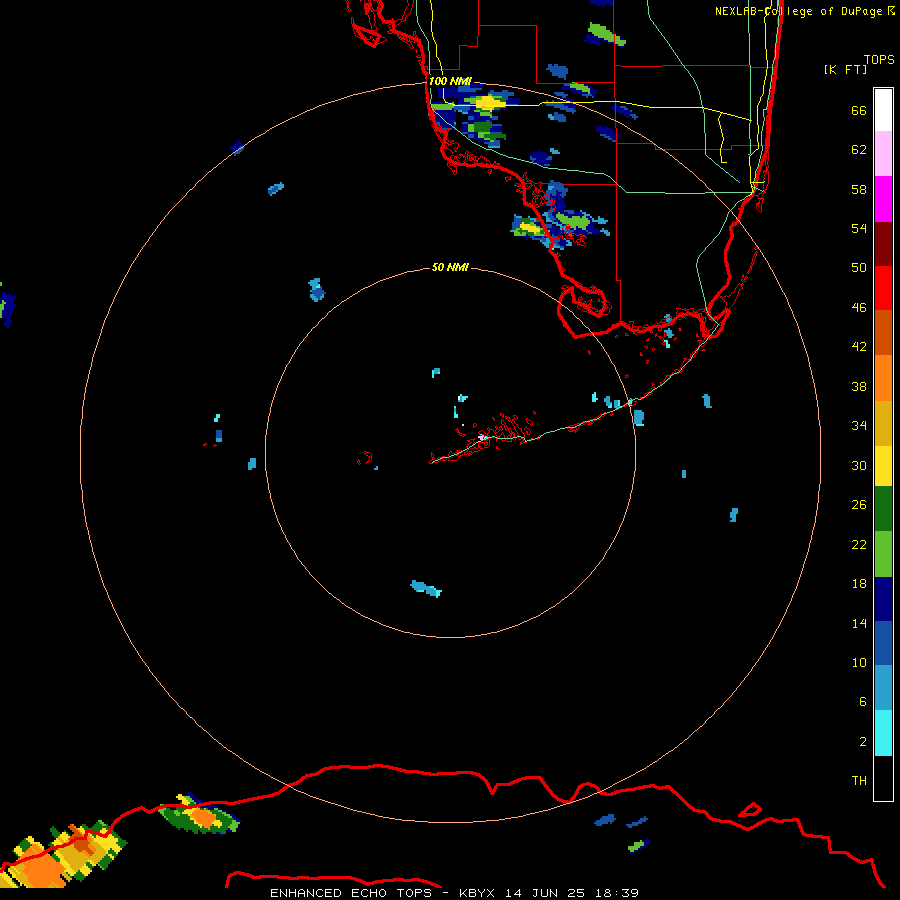This screenshot has width=900, height=900.
Task: Click the 18:39 time stamp
Action: click(x=618, y=893)
